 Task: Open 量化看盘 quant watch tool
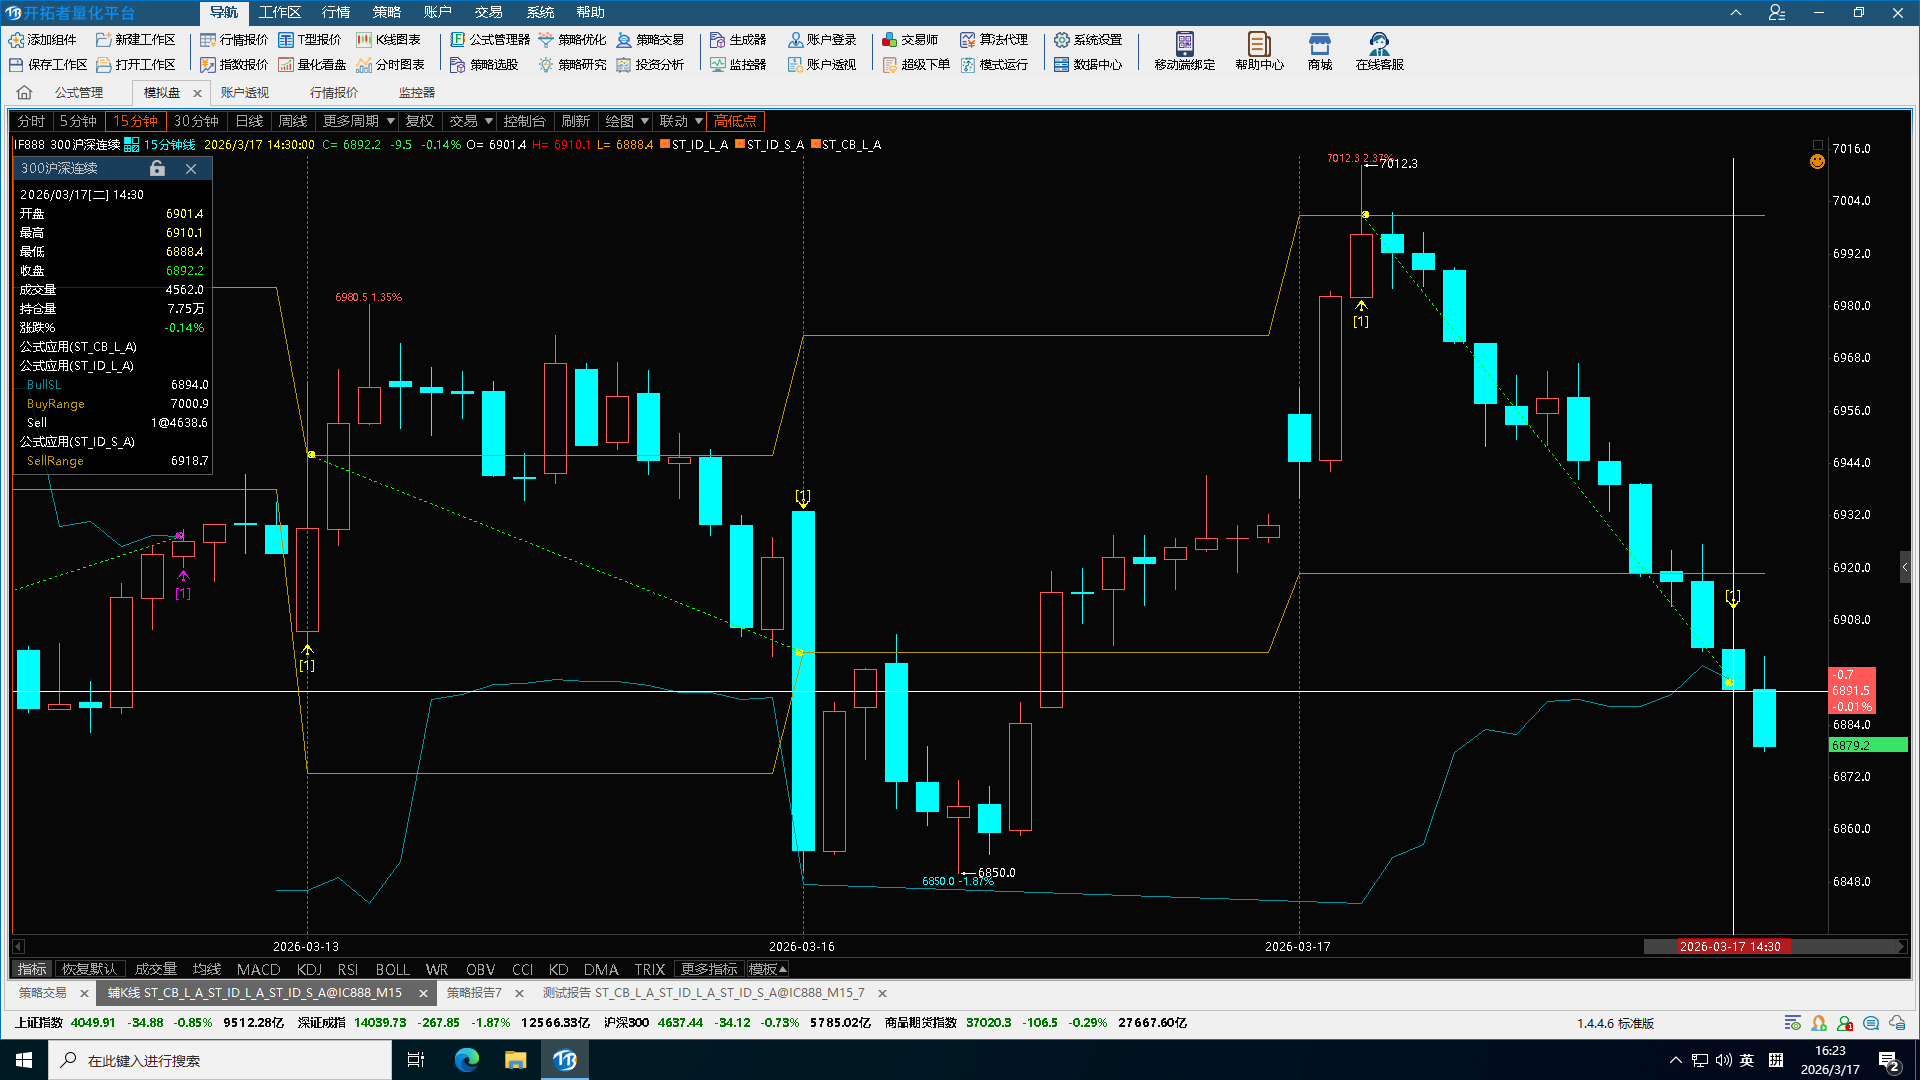tap(312, 65)
